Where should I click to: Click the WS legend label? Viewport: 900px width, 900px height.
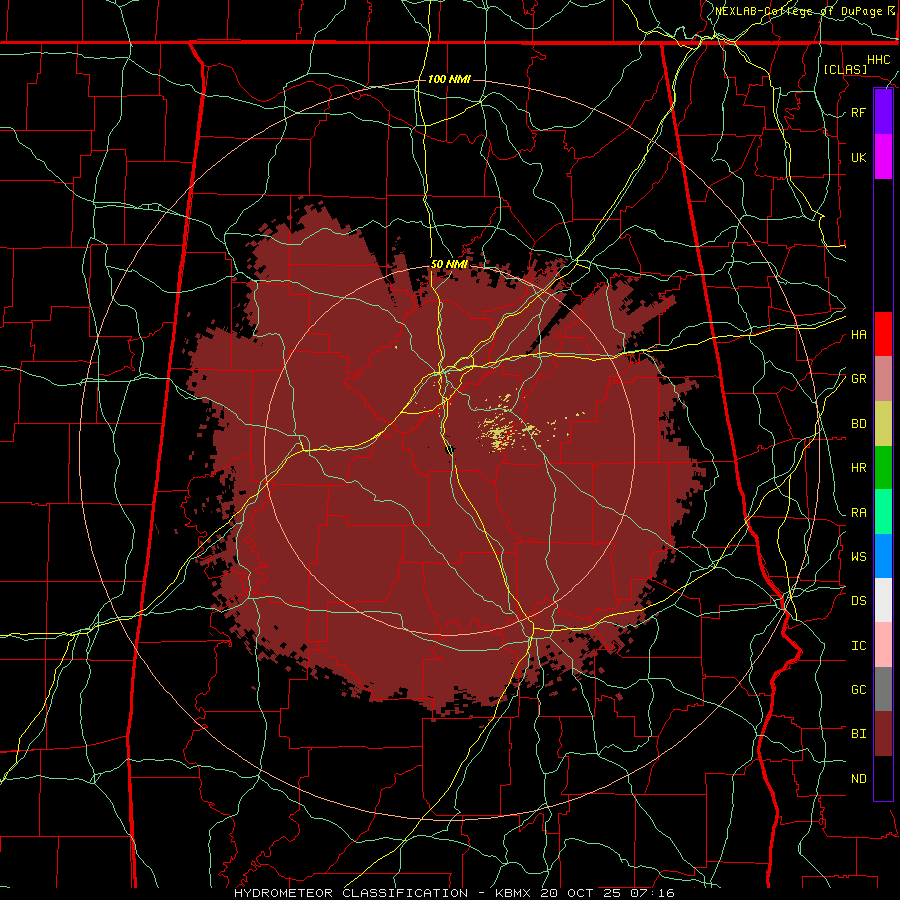pos(858,556)
